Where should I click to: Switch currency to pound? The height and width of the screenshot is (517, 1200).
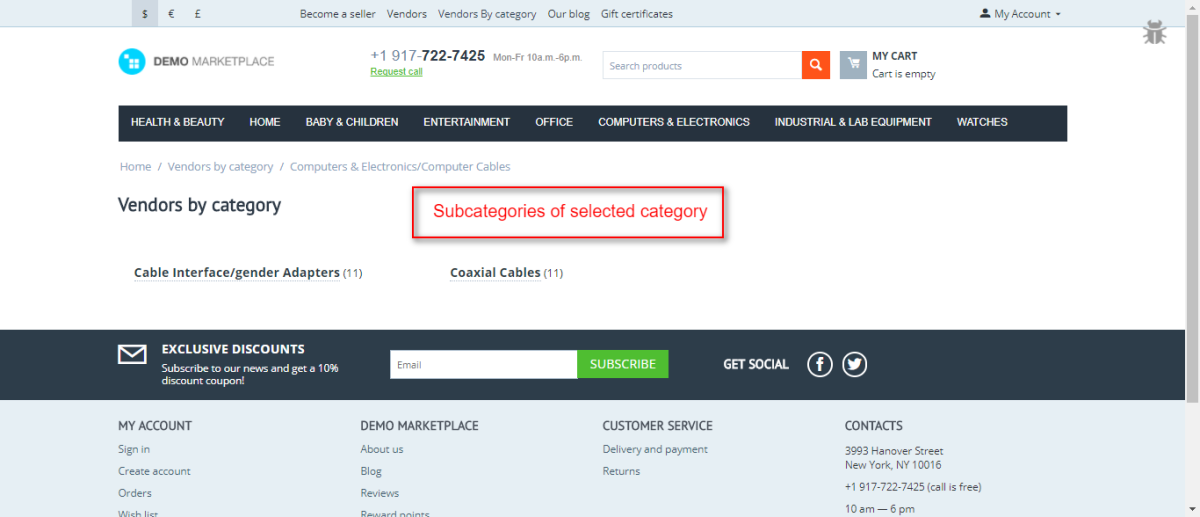198,14
